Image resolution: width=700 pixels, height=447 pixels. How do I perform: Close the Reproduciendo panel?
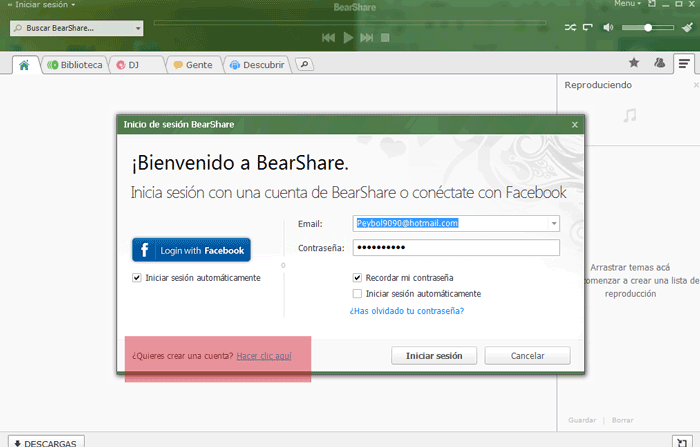coord(696,85)
